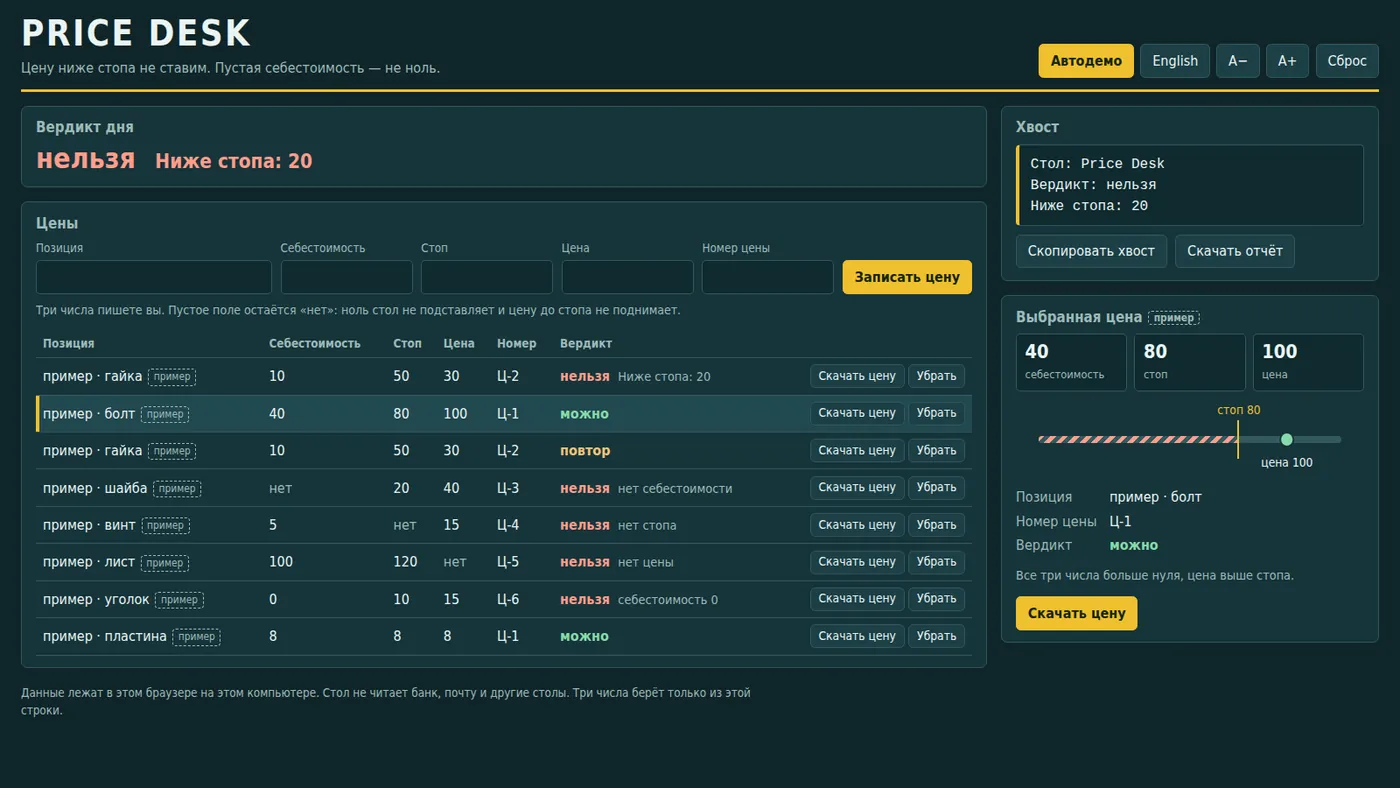The width and height of the screenshot is (1400, 788).
Task: Start the Автодемо mode
Action: (x=1086, y=61)
